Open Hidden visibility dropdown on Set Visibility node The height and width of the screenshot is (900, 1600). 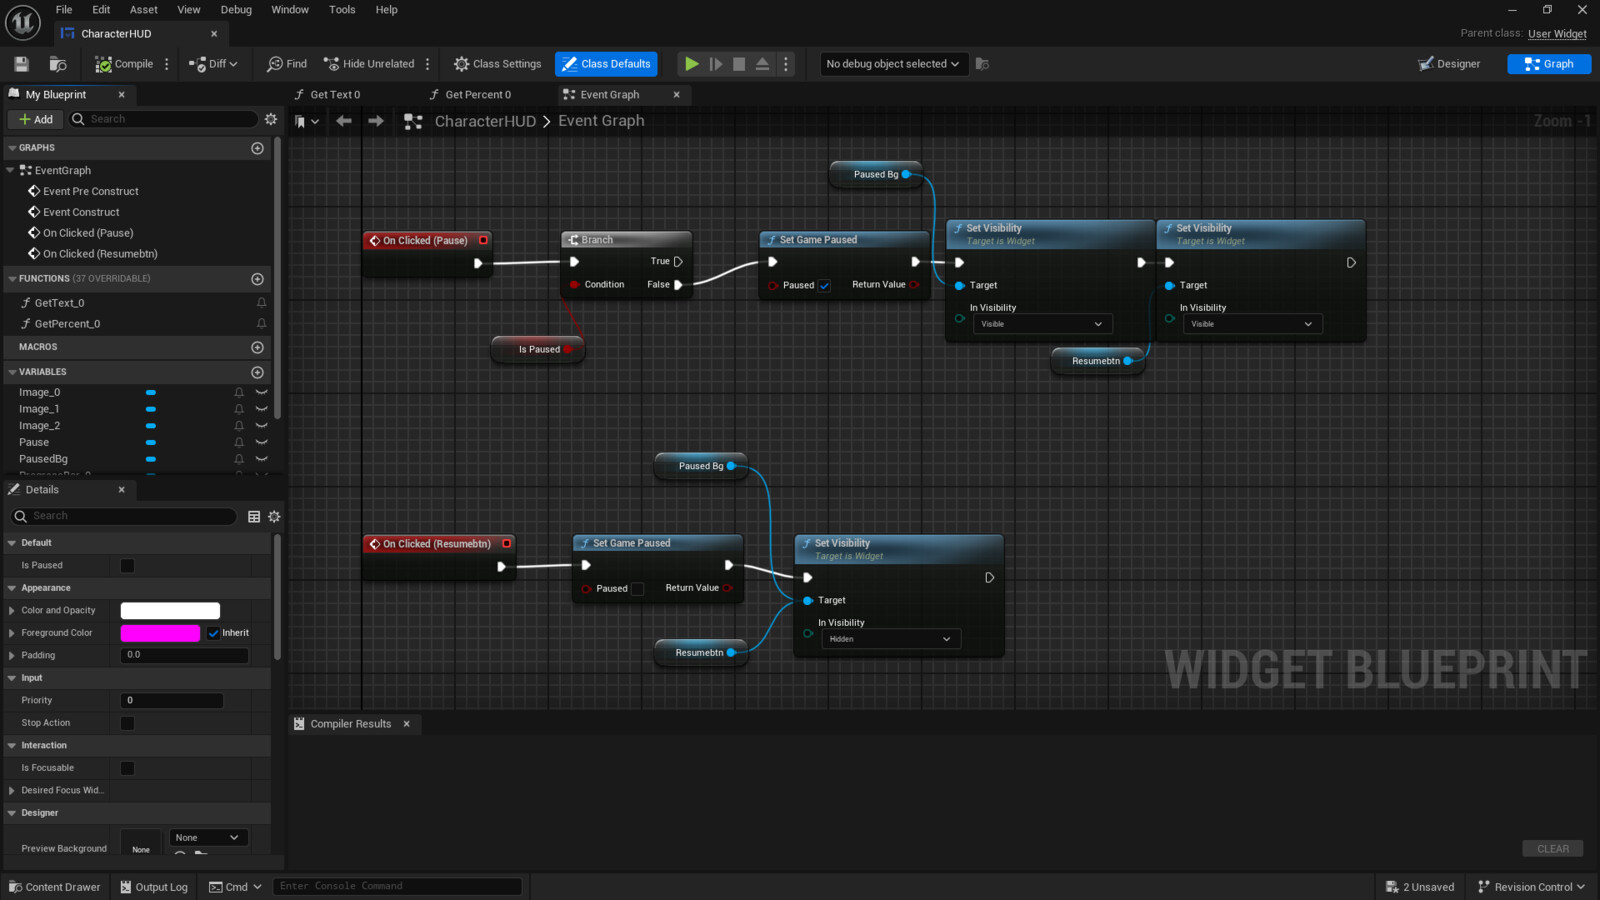890,639
